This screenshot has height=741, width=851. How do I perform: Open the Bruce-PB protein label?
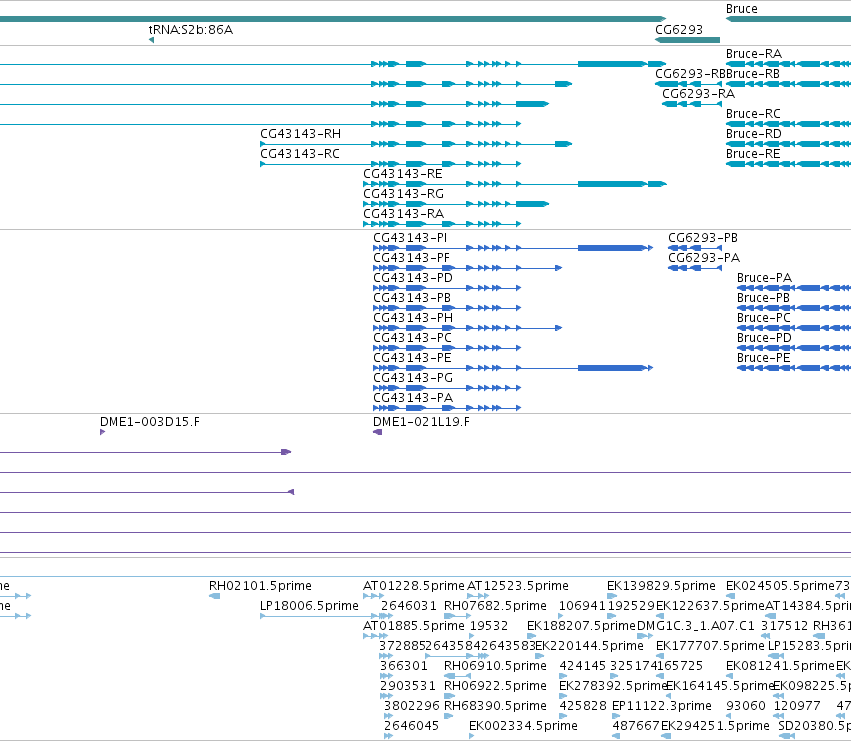(x=764, y=299)
